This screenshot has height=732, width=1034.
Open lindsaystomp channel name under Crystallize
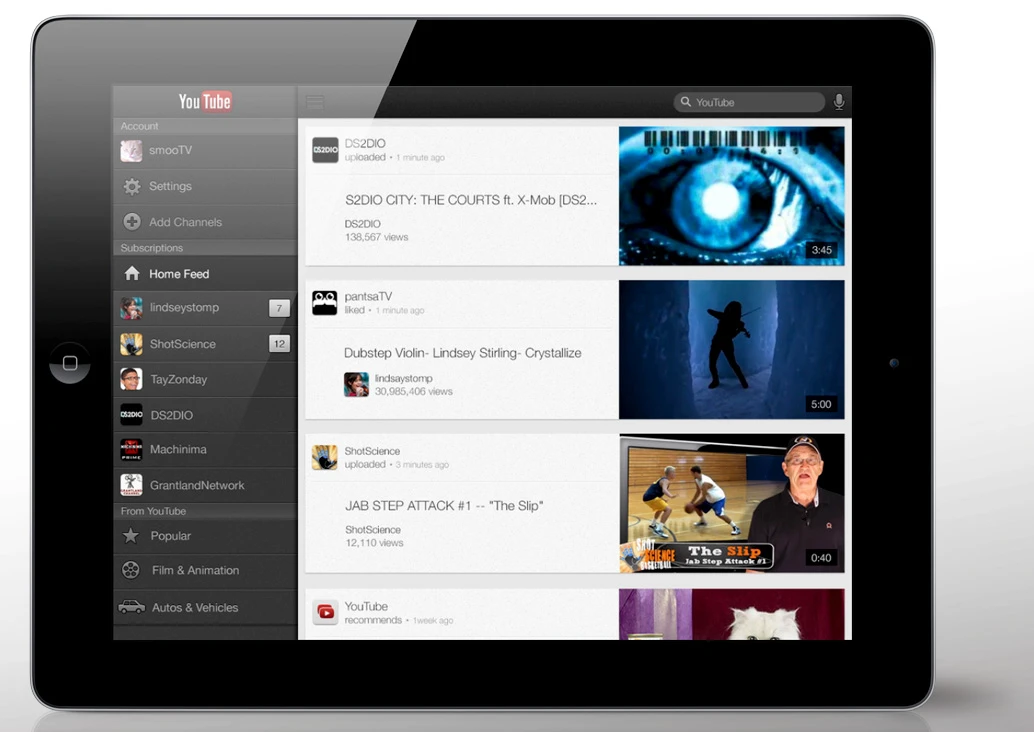404,378
